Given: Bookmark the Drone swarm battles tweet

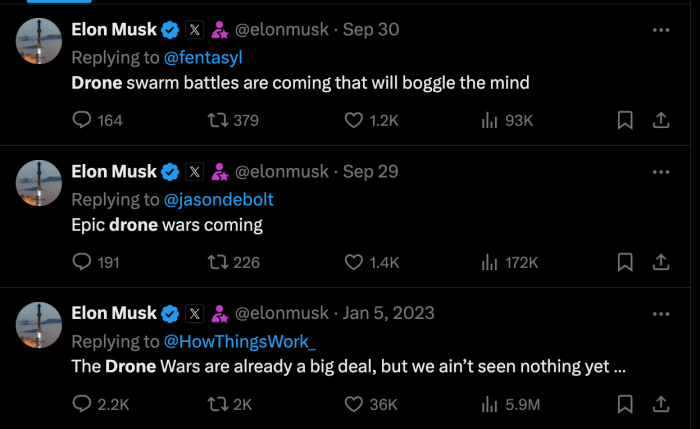Looking at the screenshot, I should (x=625, y=120).
